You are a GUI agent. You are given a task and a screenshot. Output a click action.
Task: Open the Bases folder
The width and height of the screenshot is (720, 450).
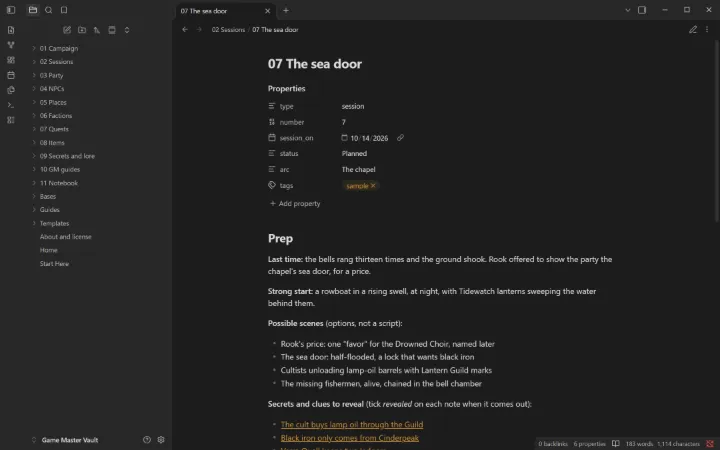coord(47,197)
